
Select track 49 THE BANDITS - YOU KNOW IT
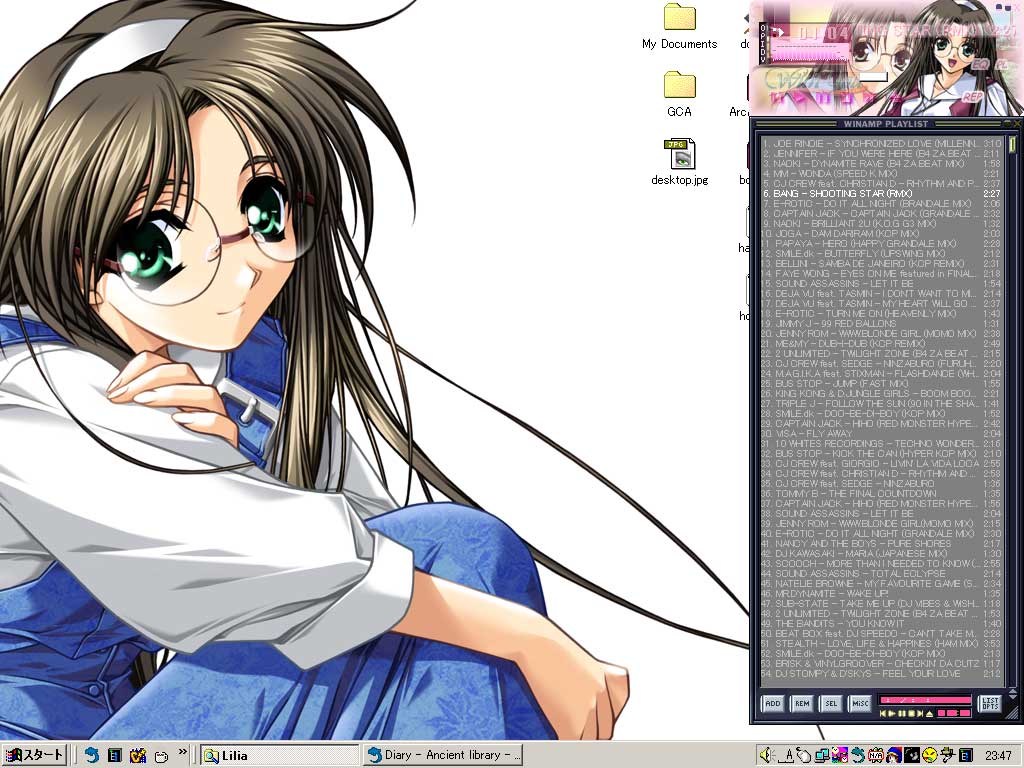(882, 623)
